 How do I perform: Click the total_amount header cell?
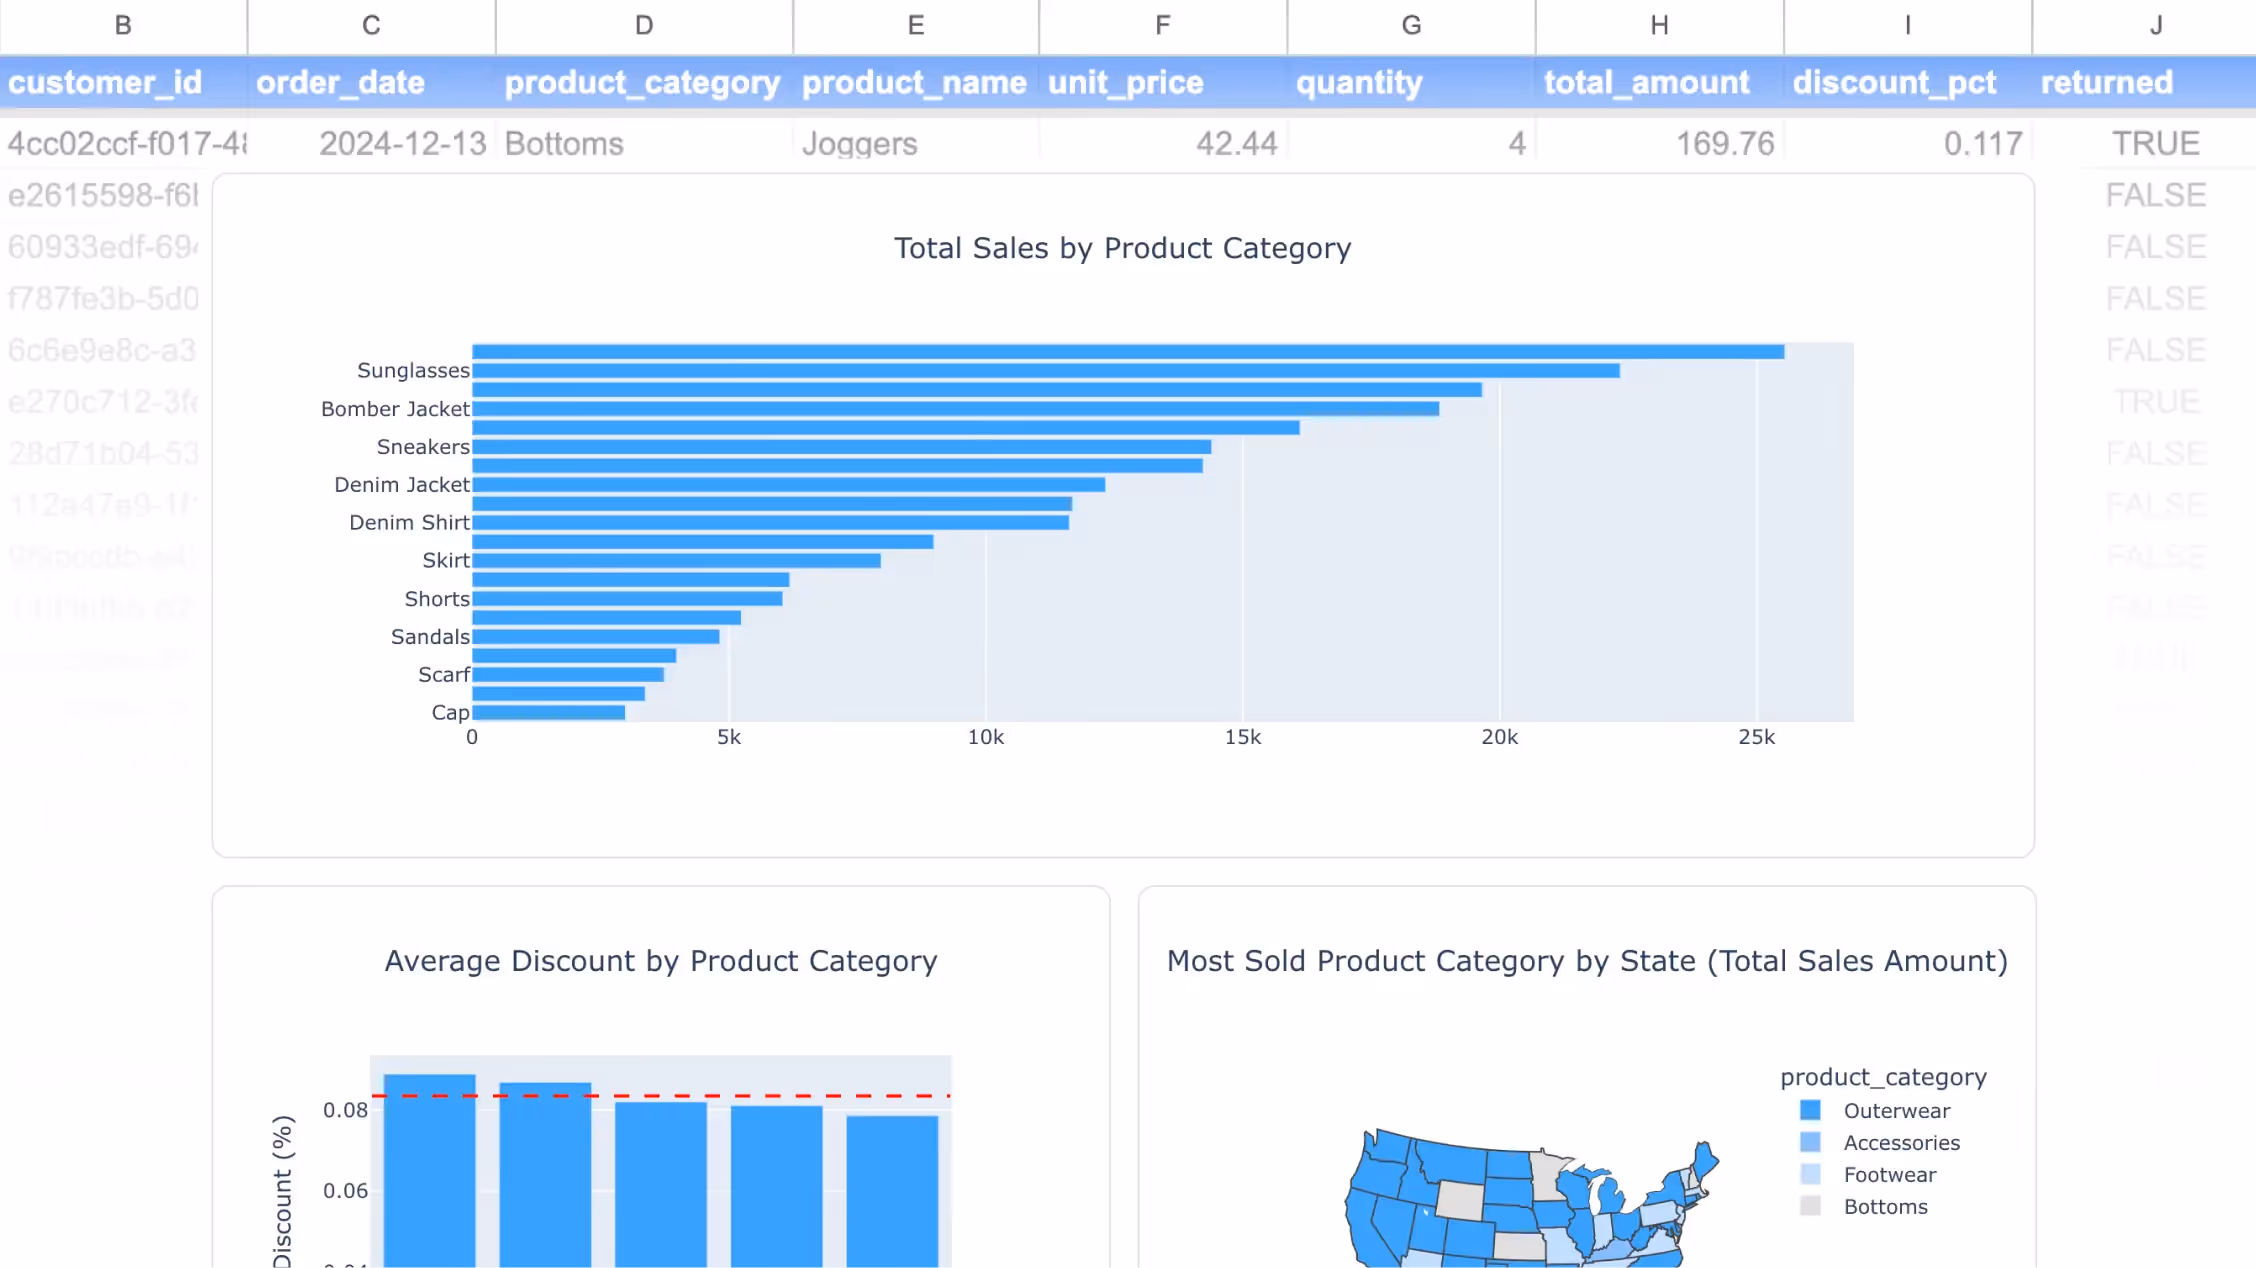[x=1659, y=82]
